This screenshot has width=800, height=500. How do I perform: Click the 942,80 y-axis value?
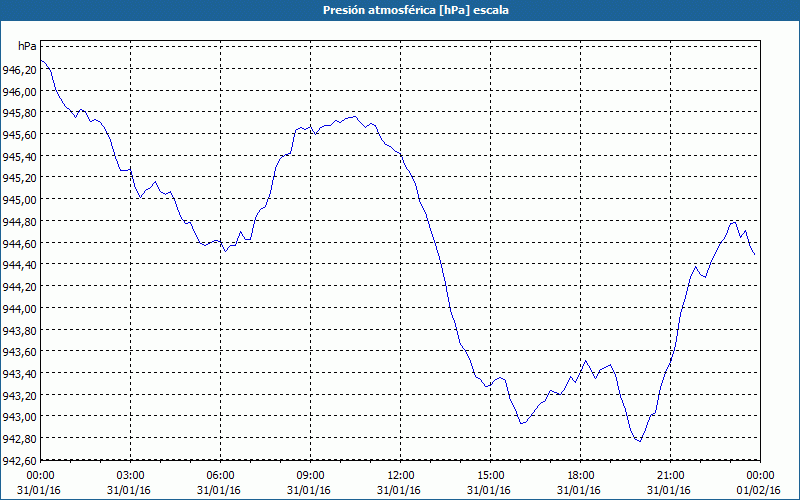point(19,438)
